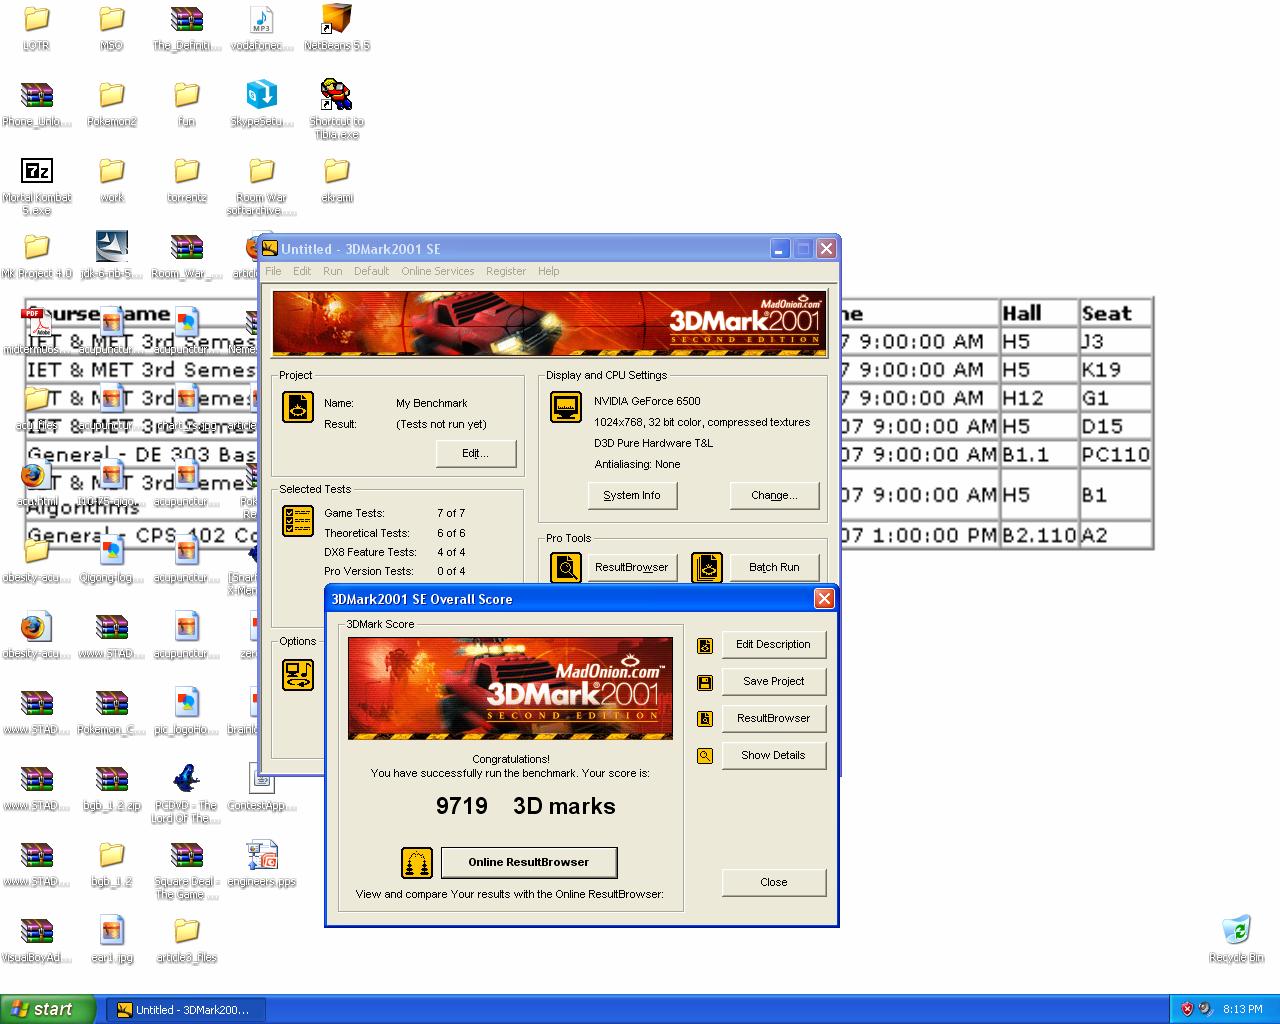The width and height of the screenshot is (1280, 1024).
Task: Click the Save Project button
Action: pos(773,682)
